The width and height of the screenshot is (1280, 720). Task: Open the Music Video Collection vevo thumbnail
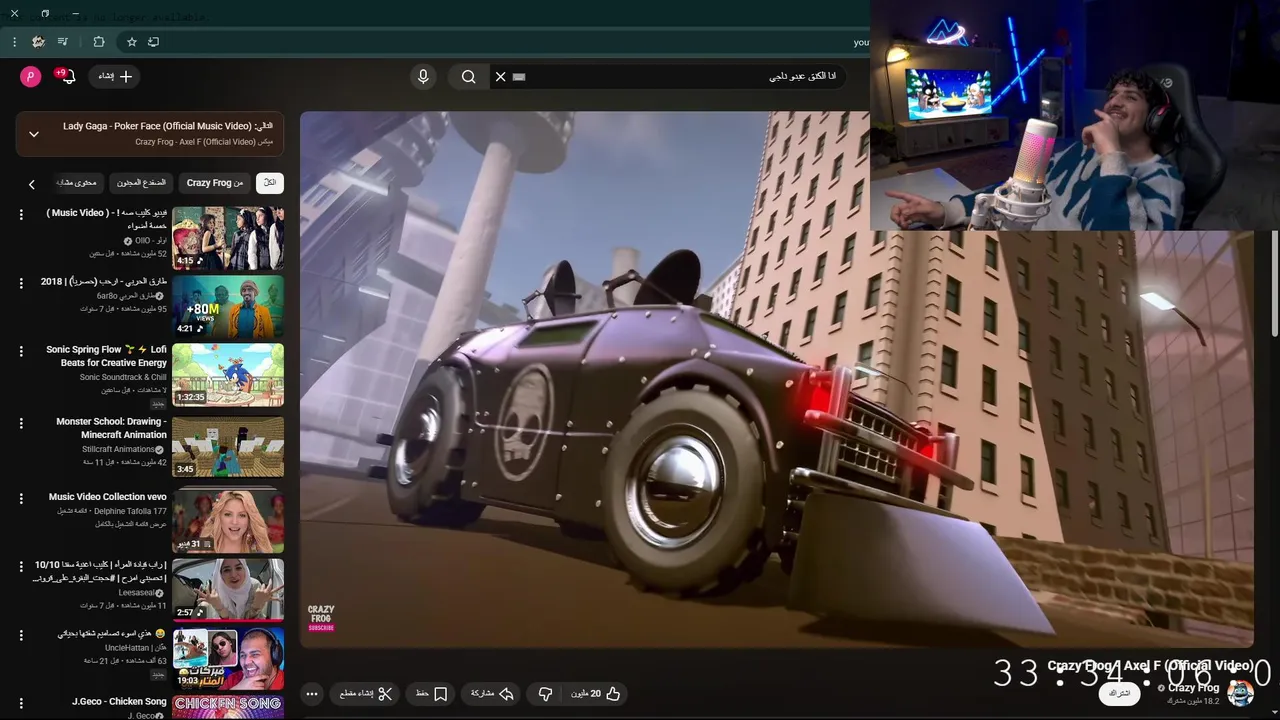pos(228,521)
